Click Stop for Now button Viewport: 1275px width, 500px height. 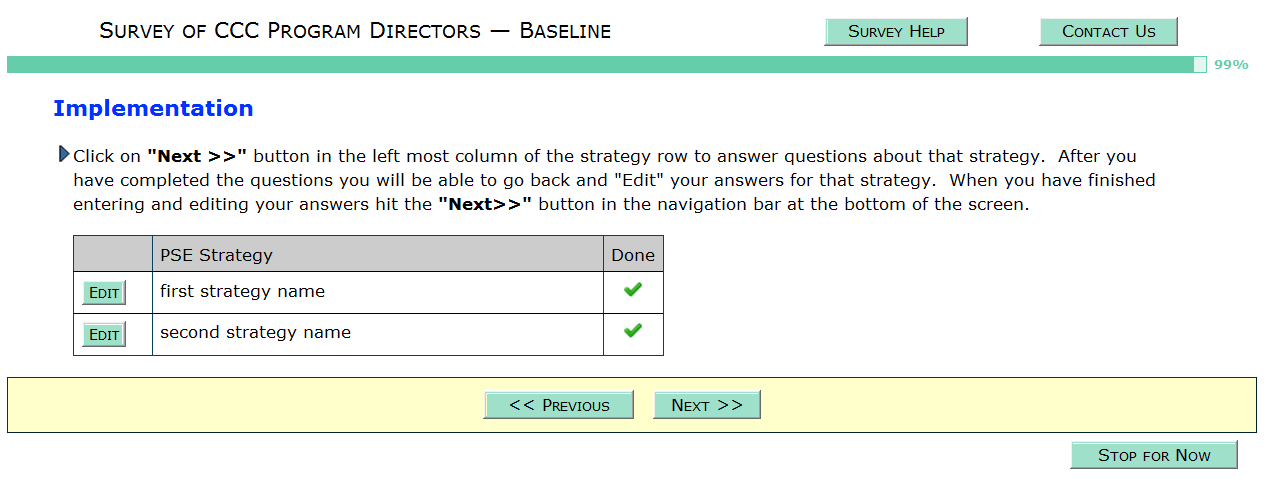tap(1154, 455)
